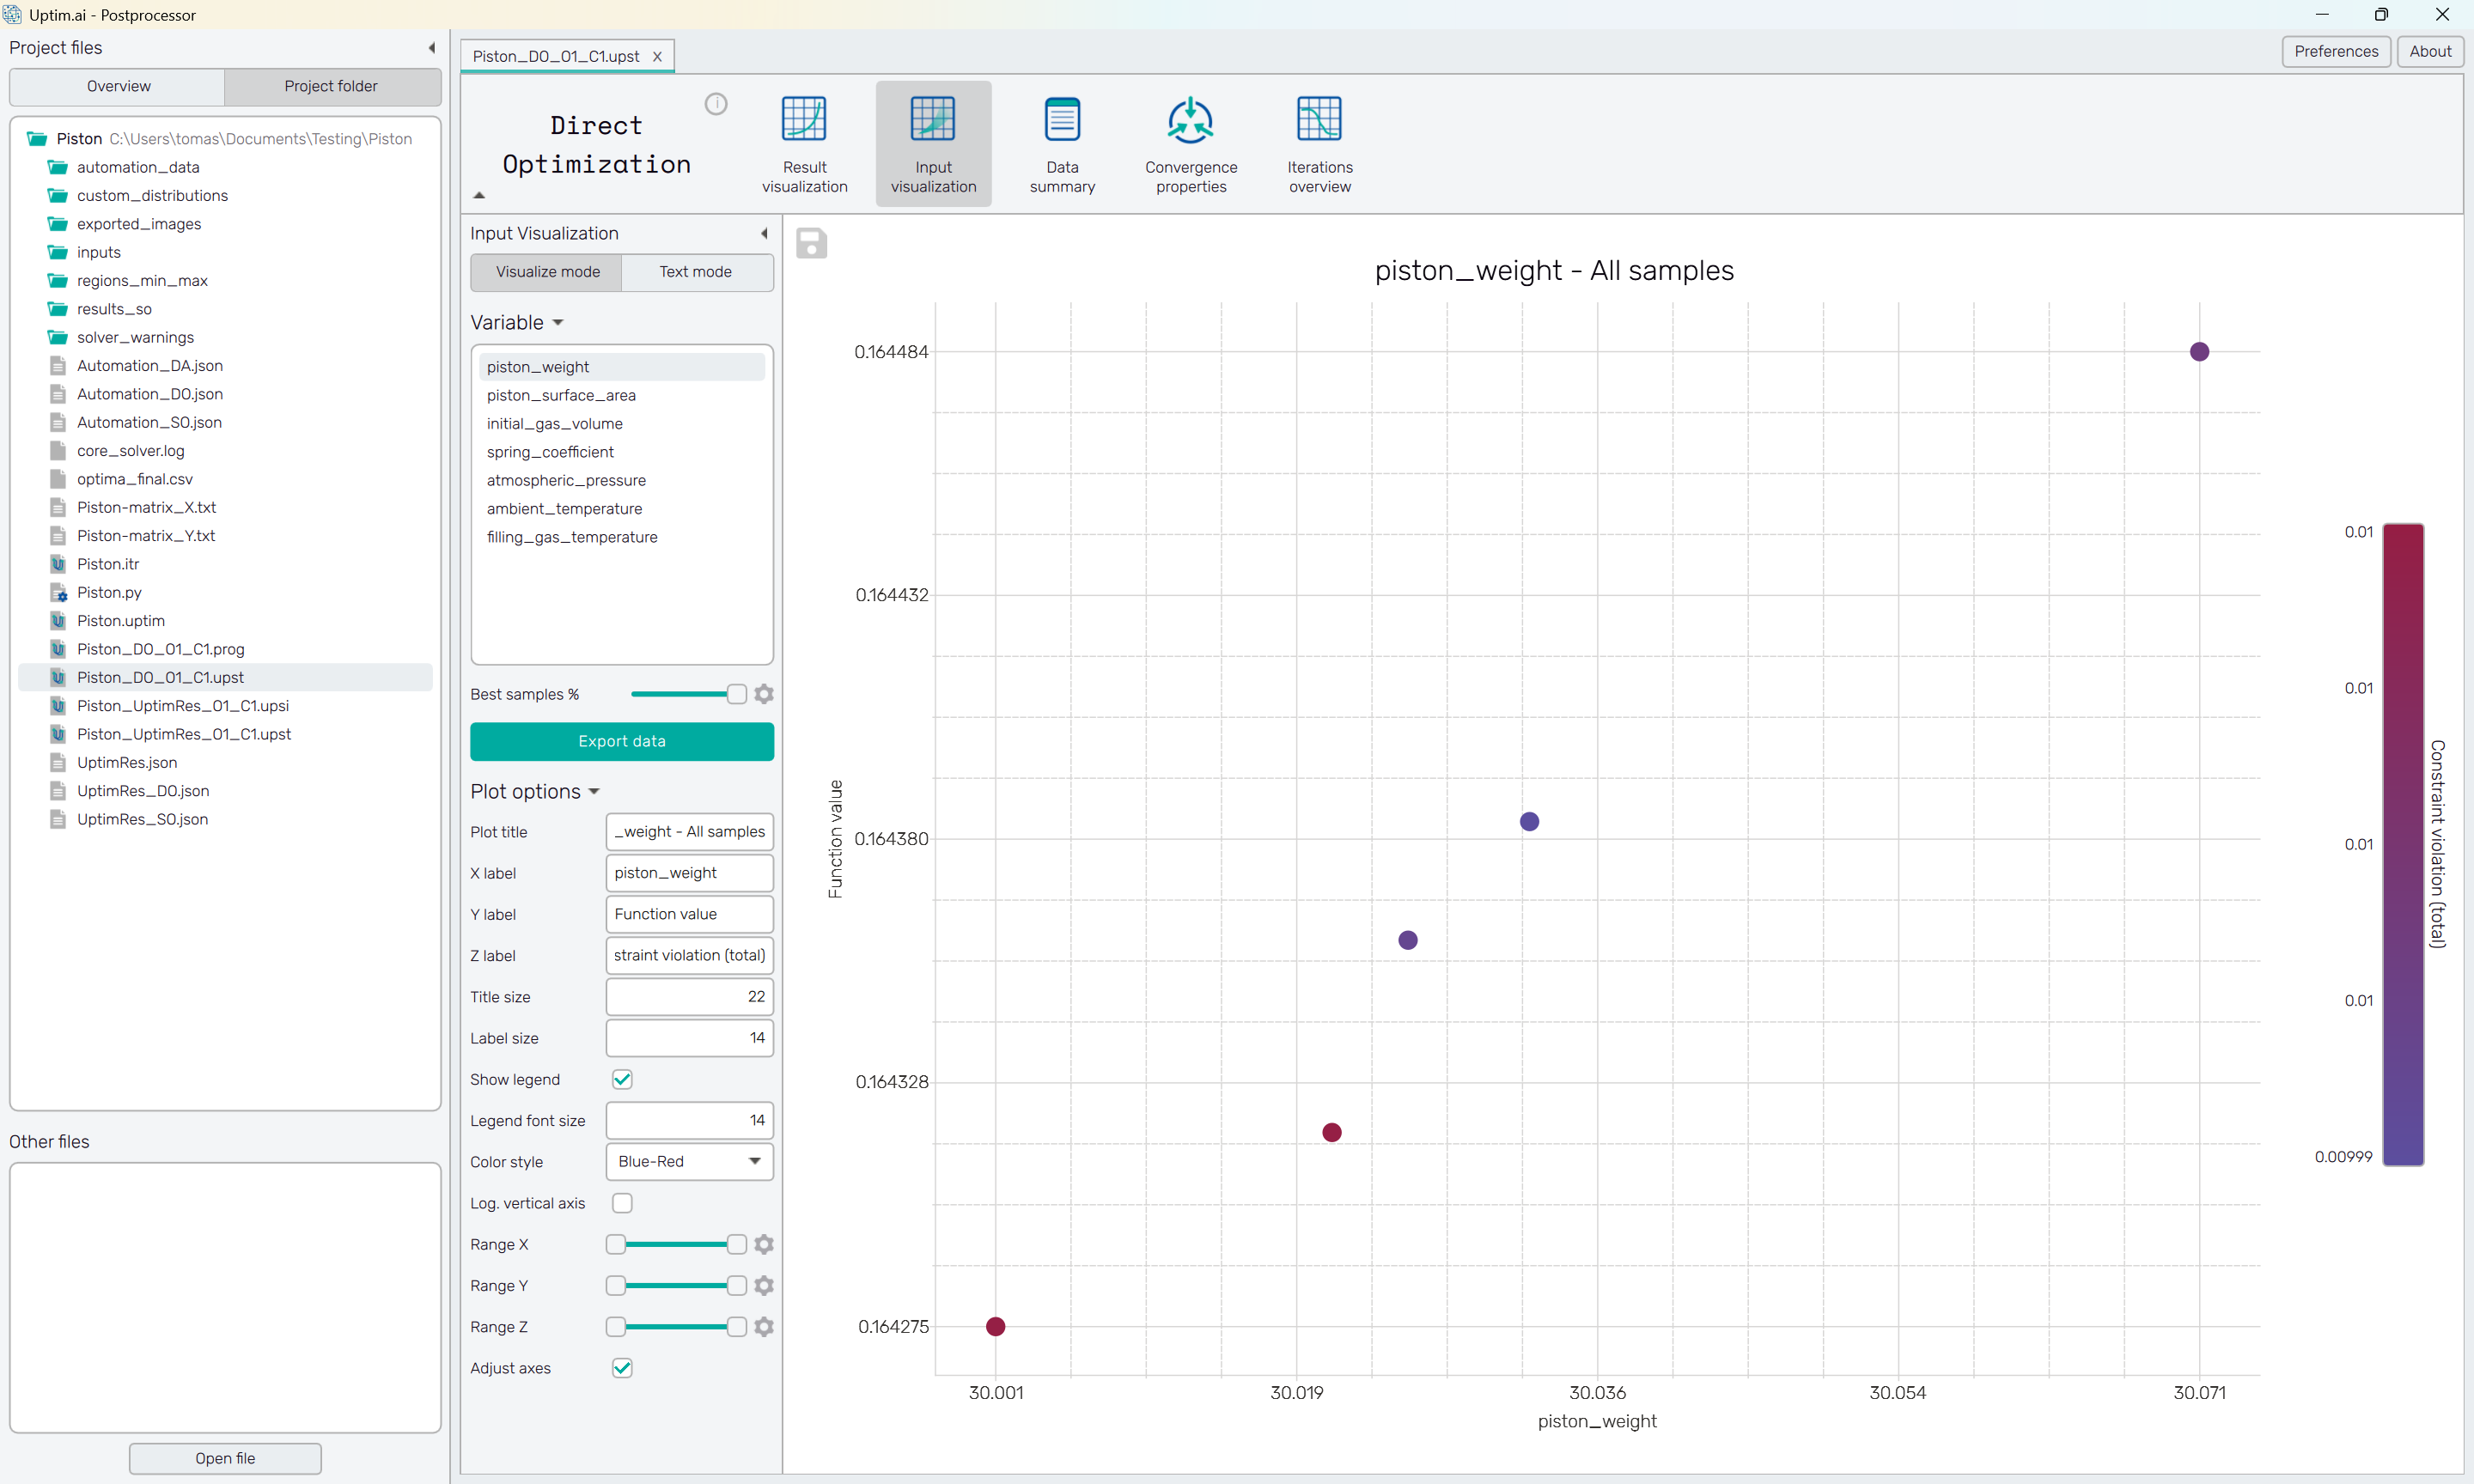The width and height of the screenshot is (2474, 1484).
Task: Click the Best samples % slider handle
Action: (x=736, y=694)
